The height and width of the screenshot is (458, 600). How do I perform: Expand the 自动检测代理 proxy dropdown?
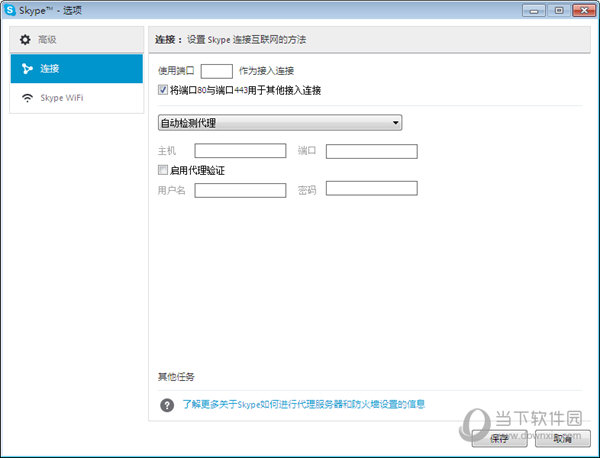(x=280, y=122)
